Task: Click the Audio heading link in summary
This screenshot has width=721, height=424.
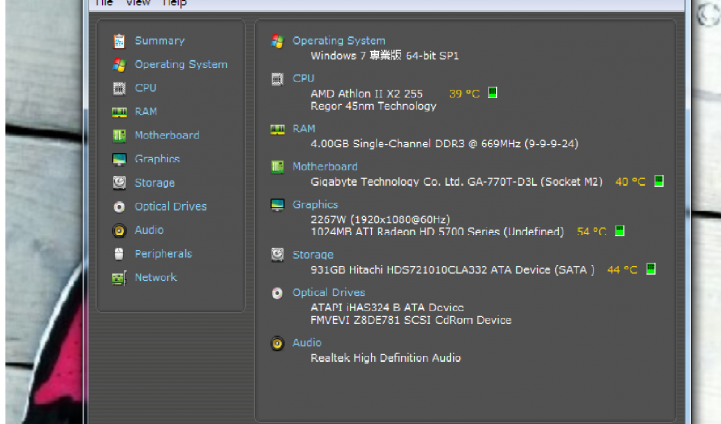Action: pyautogui.click(x=307, y=343)
